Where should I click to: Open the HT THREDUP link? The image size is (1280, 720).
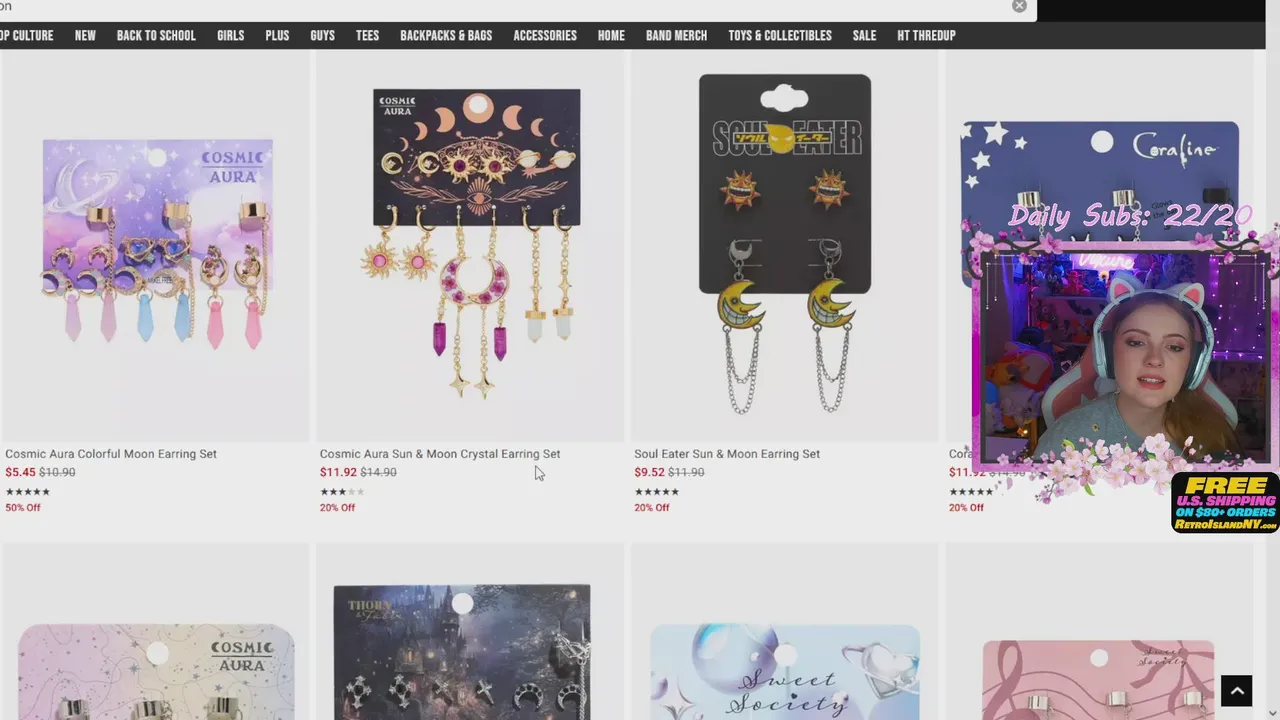click(x=926, y=35)
